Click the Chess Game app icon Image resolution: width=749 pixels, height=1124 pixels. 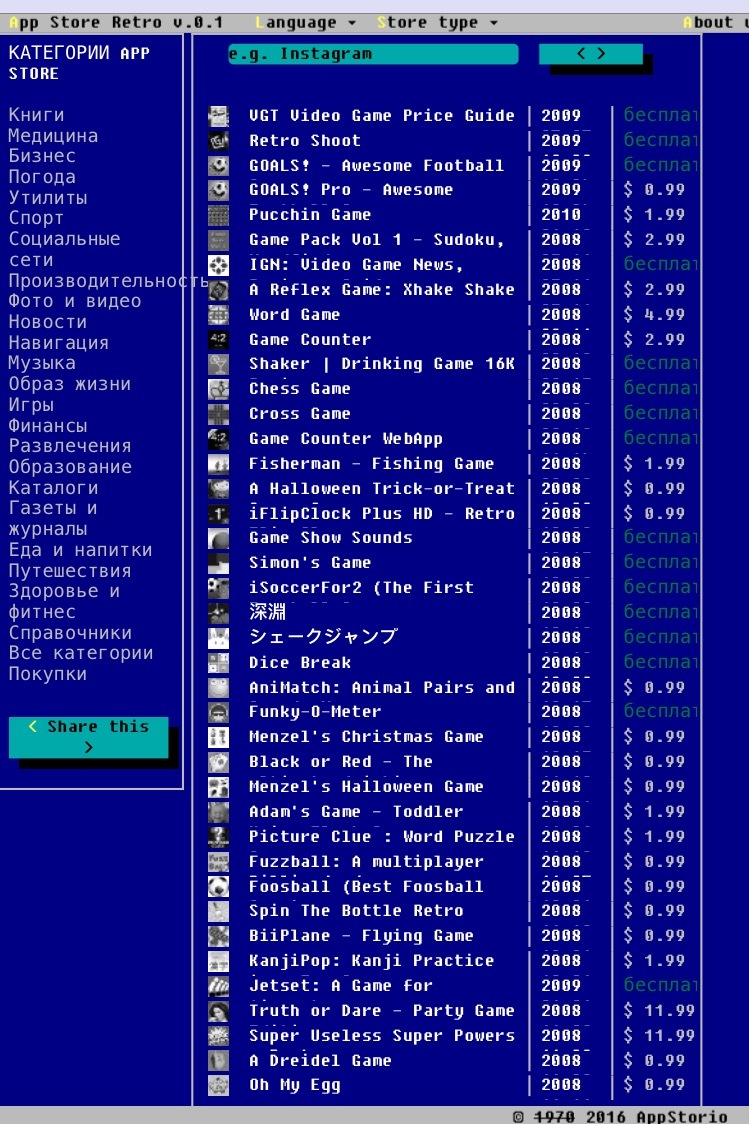pos(218,389)
